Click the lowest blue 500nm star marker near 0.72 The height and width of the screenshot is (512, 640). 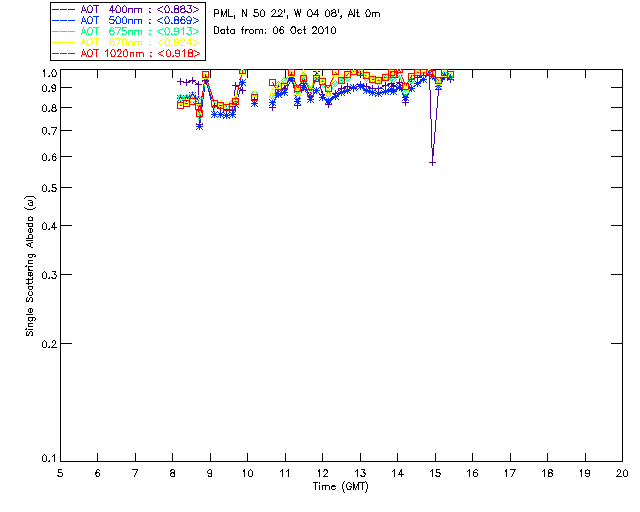(200, 127)
